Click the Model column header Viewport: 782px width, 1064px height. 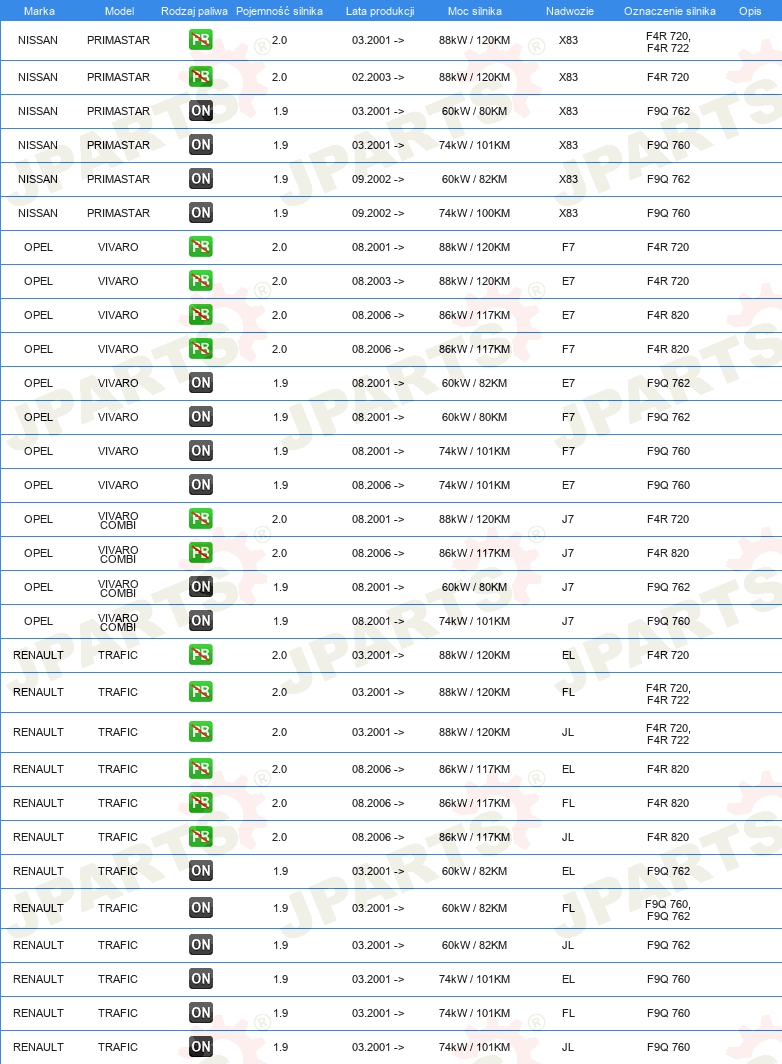coord(119,11)
